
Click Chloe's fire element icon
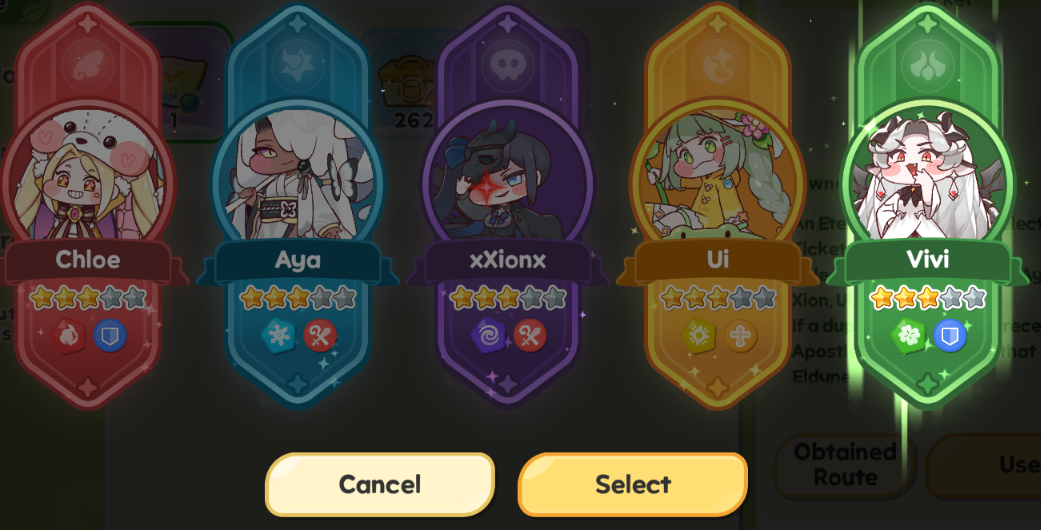[x=68, y=335]
